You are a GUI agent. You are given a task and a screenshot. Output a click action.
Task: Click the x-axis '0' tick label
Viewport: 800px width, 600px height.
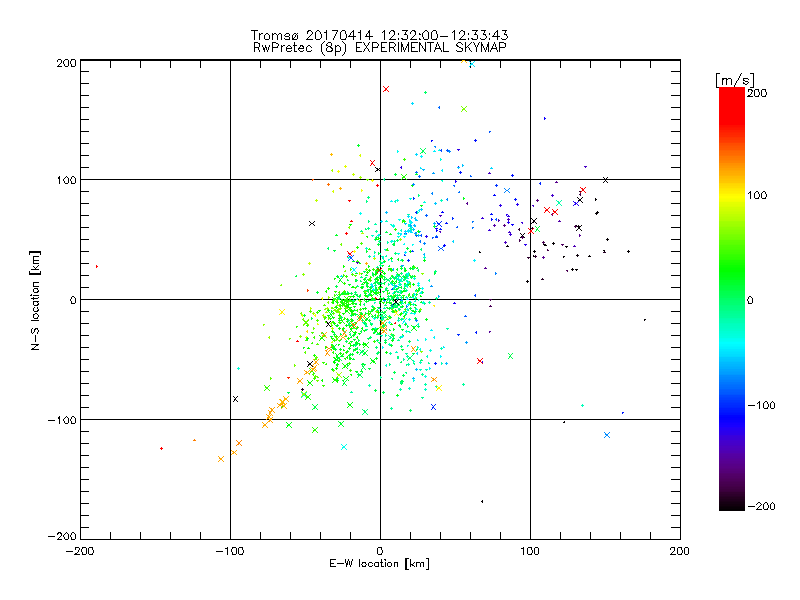(380, 551)
